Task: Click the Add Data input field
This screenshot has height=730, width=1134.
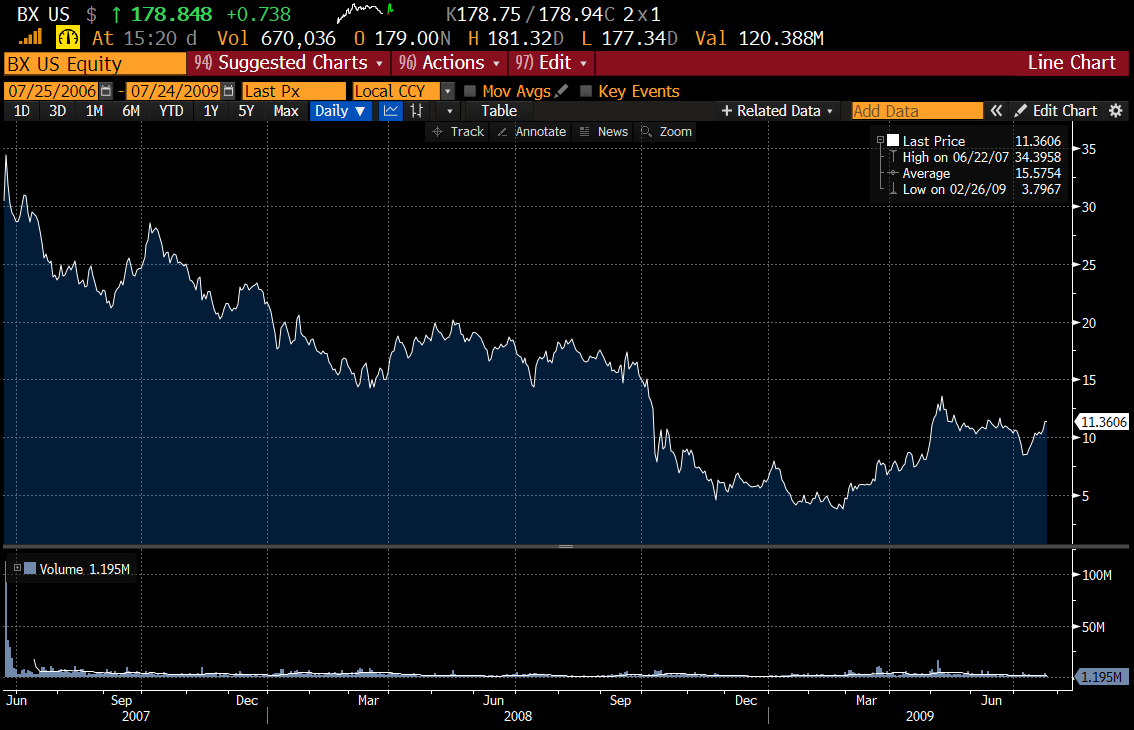Action: pos(917,111)
